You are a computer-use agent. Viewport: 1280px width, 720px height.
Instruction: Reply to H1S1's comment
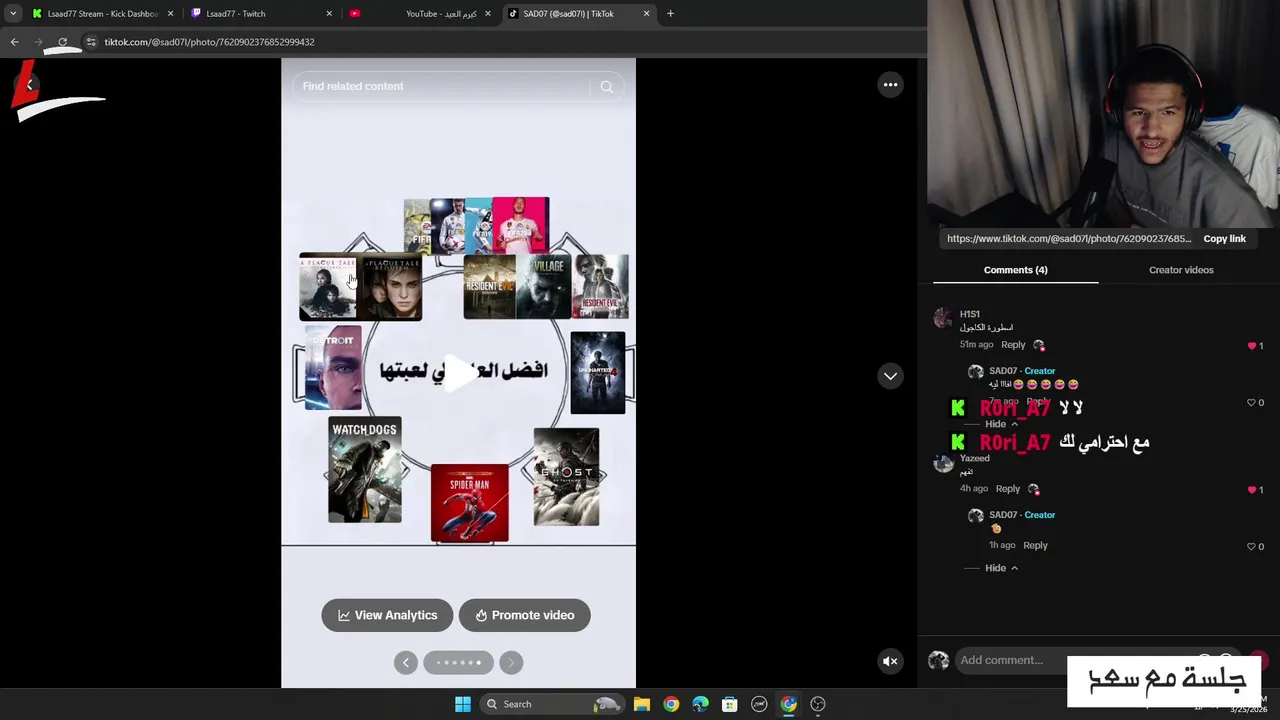pyautogui.click(x=1013, y=345)
